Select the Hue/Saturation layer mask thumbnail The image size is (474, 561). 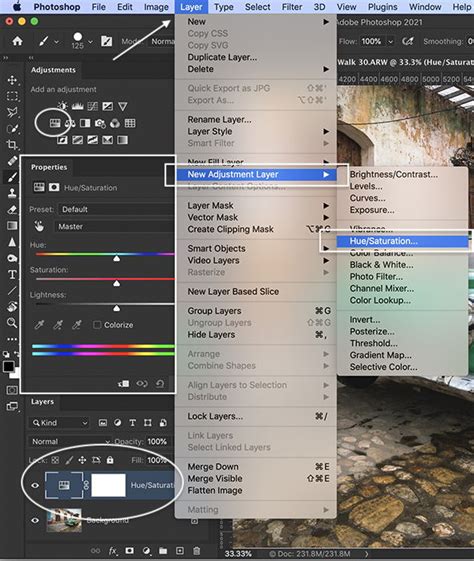coord(108,486)
